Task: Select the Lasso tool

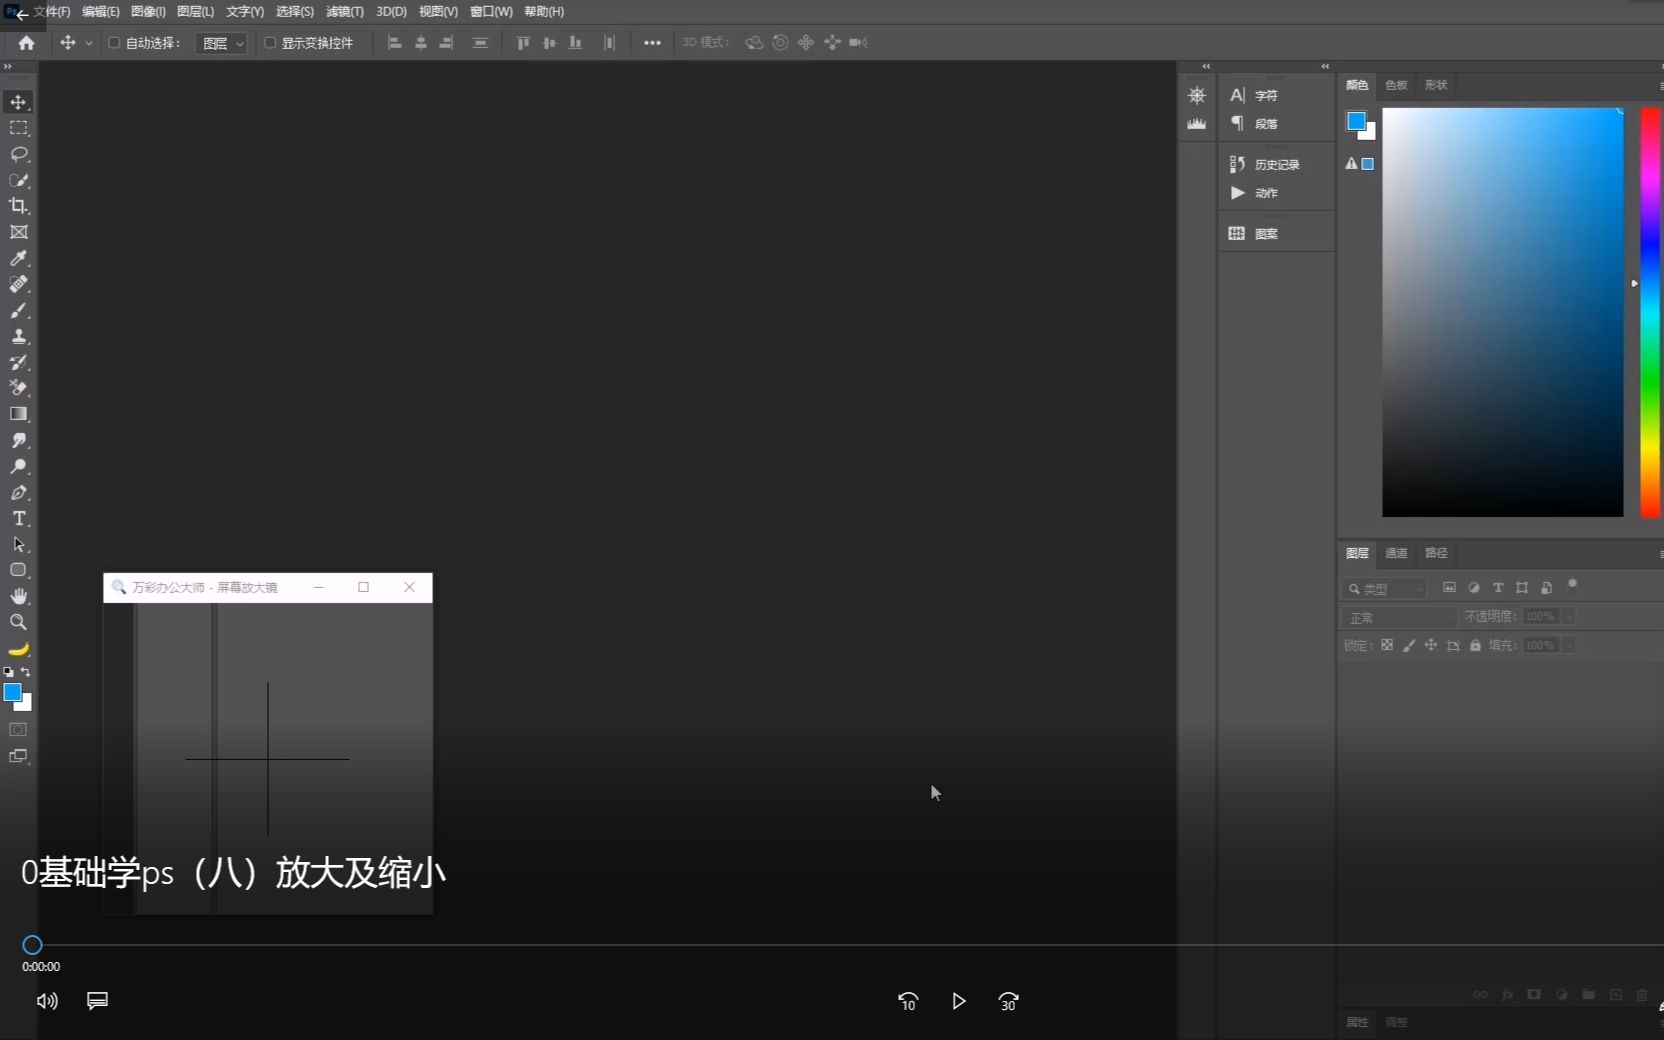Action: click(18, 154)
